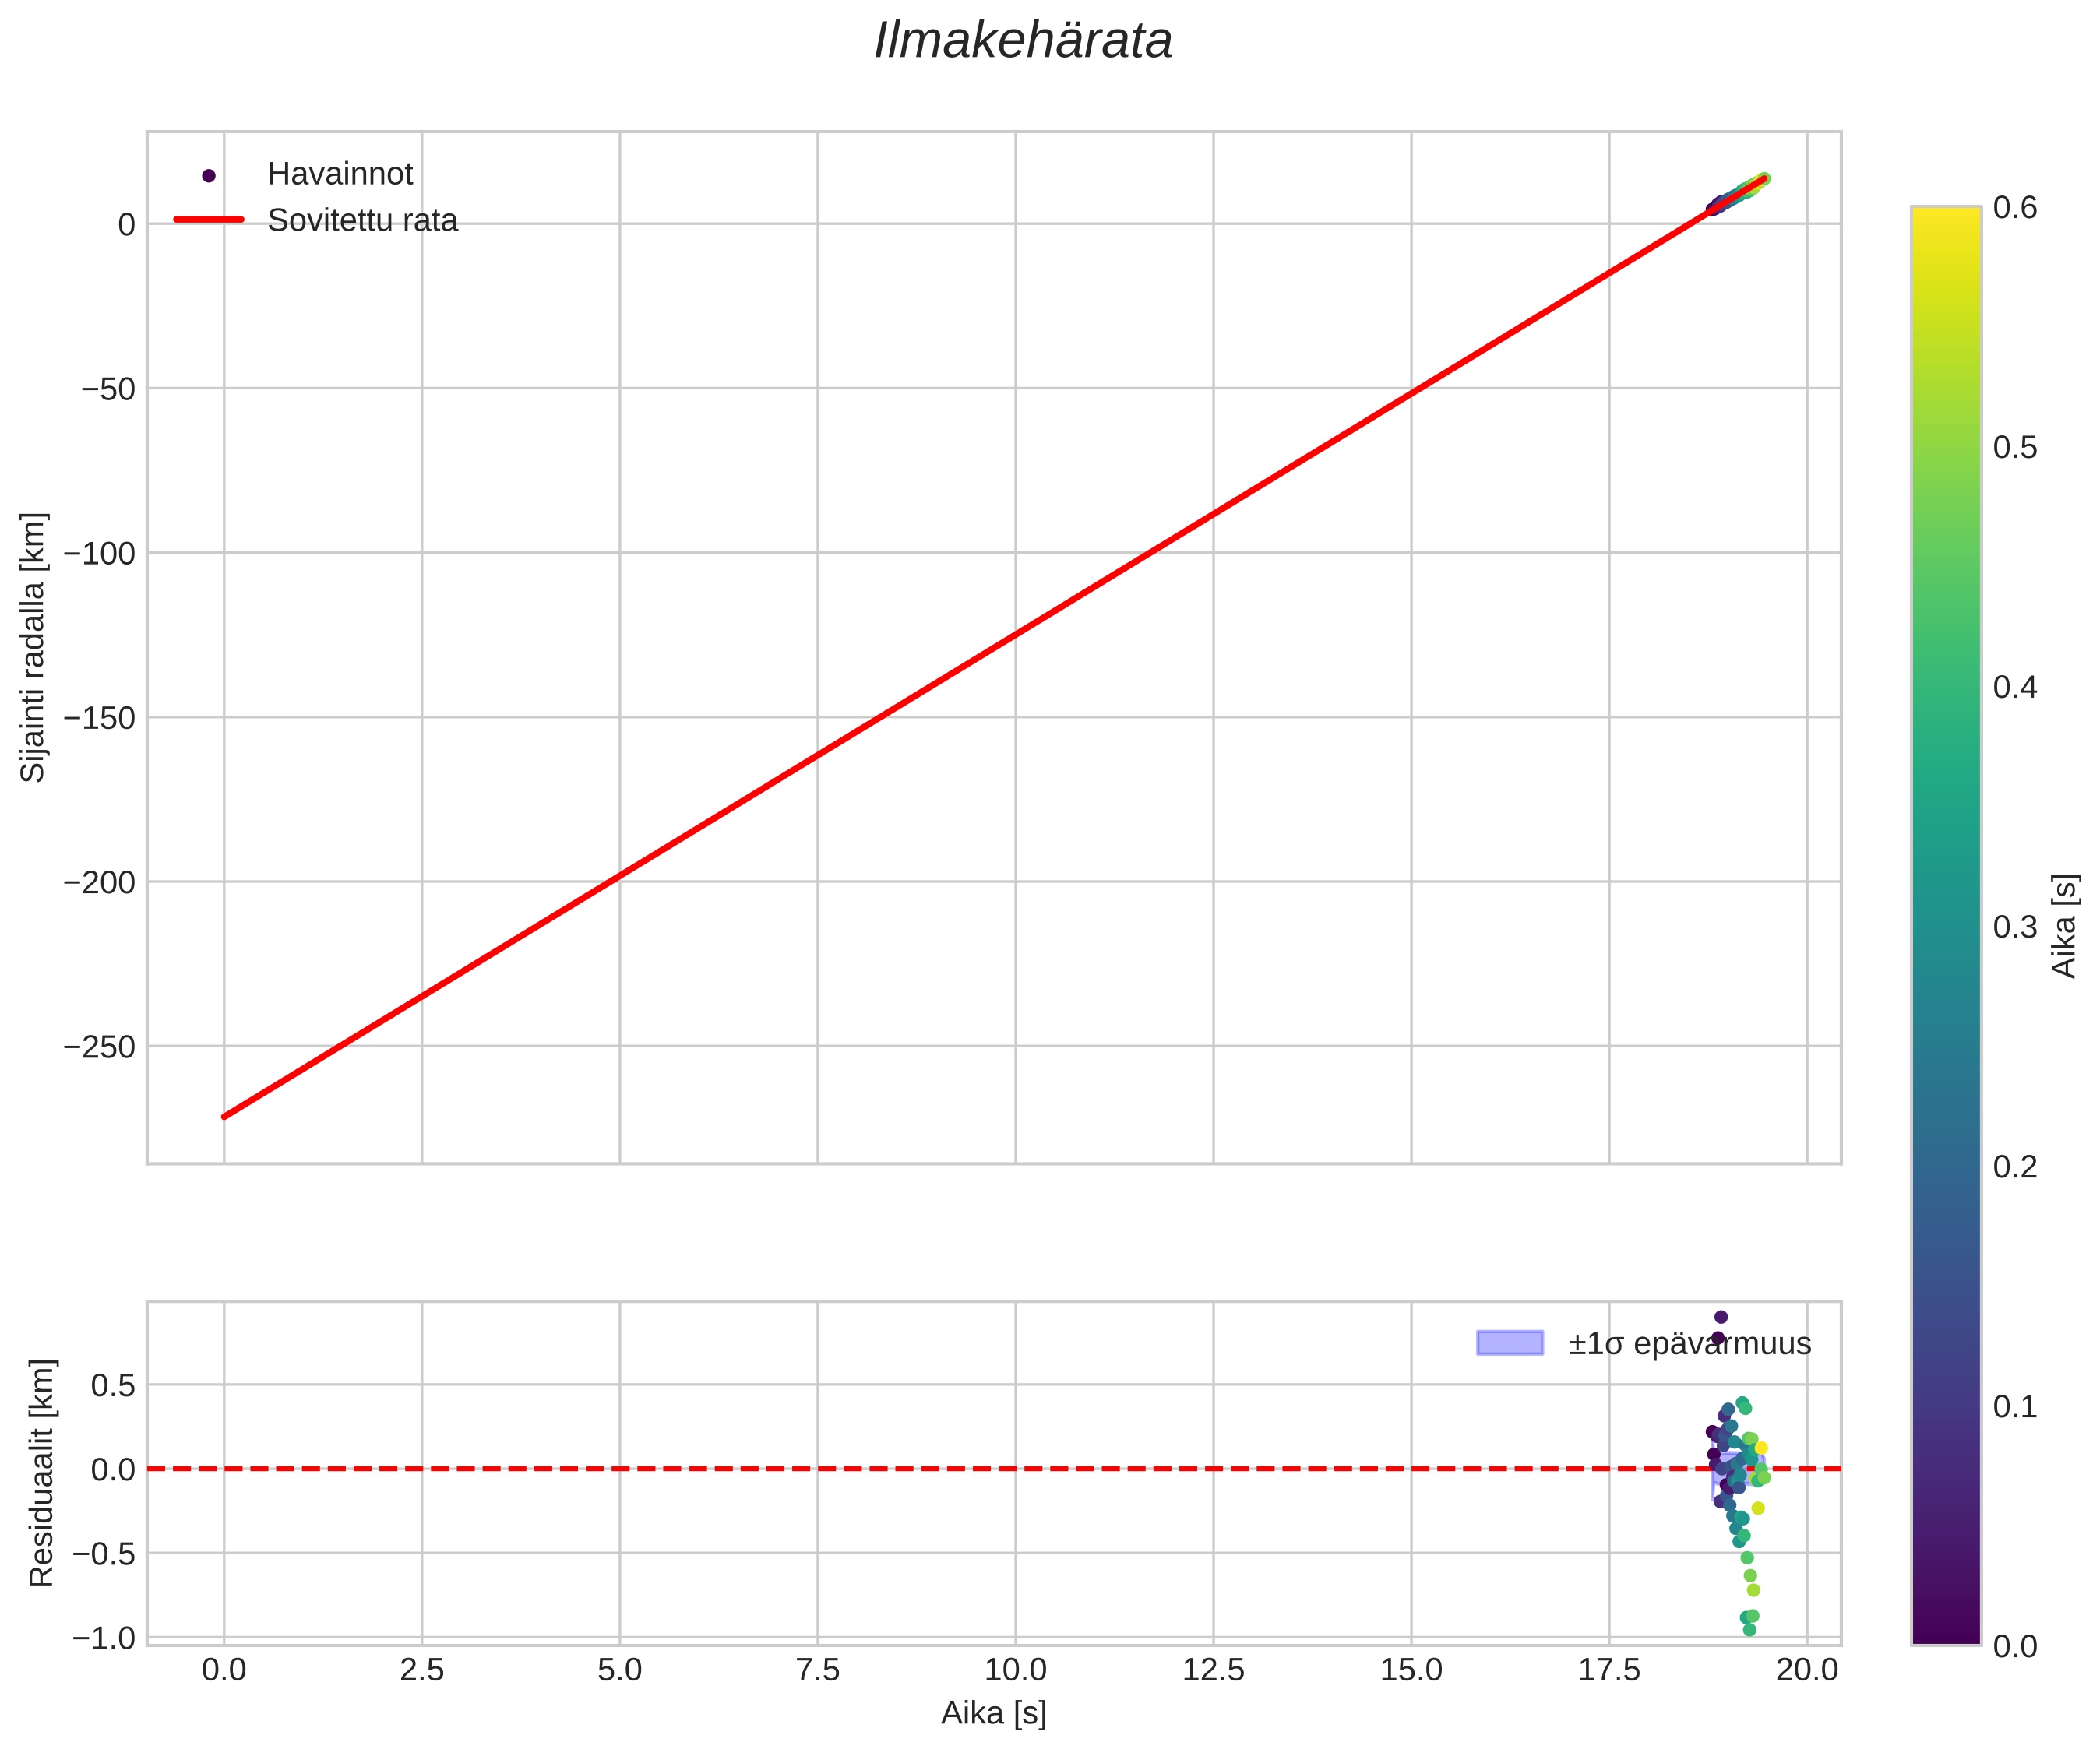Click the Sijainti radalla [km] axis label

(33, 647)
